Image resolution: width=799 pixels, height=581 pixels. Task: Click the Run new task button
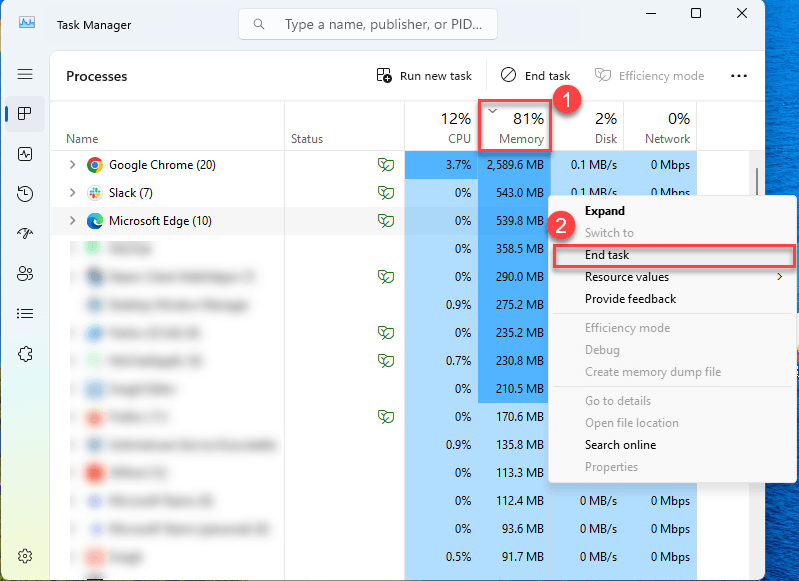tap(424, 76)
